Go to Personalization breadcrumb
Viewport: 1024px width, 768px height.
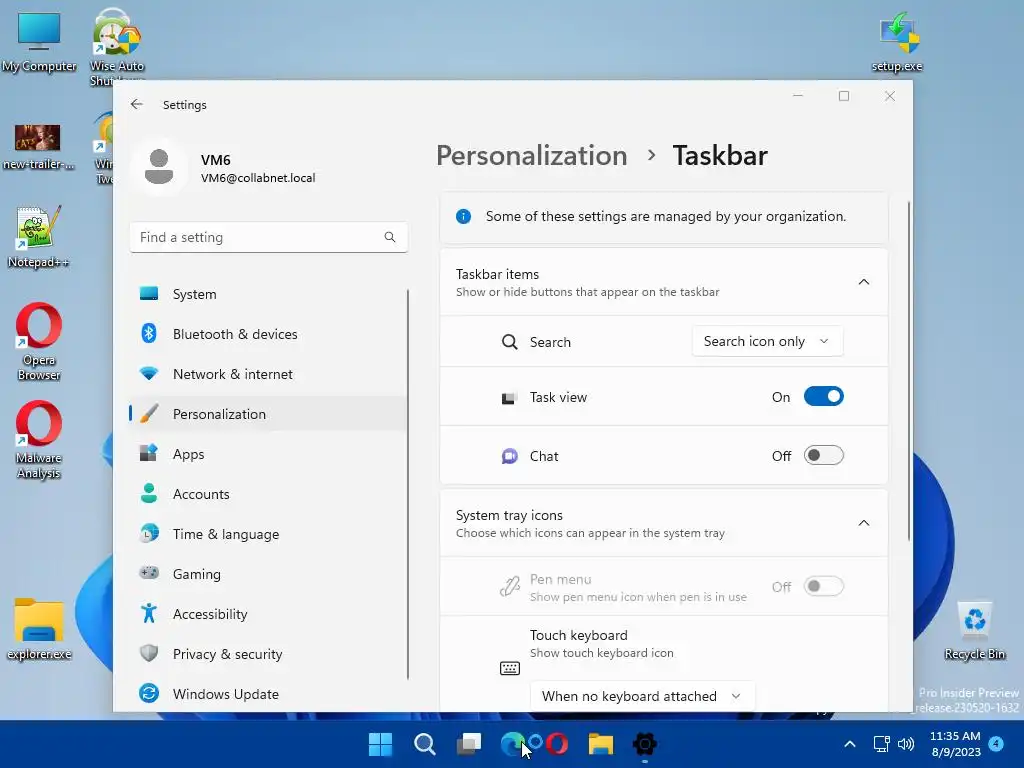[532, 155]
